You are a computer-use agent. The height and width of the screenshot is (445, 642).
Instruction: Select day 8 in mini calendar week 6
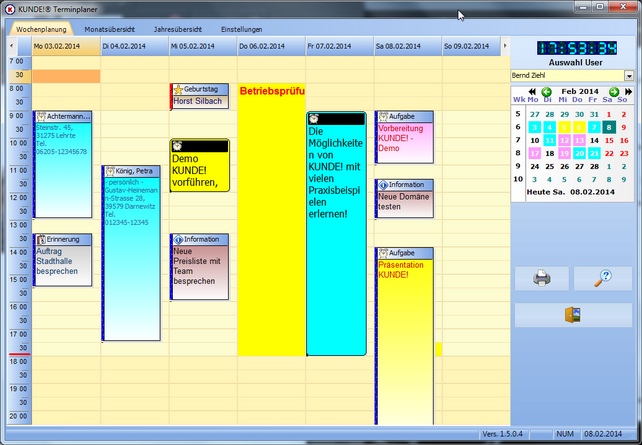coord(609,127)
